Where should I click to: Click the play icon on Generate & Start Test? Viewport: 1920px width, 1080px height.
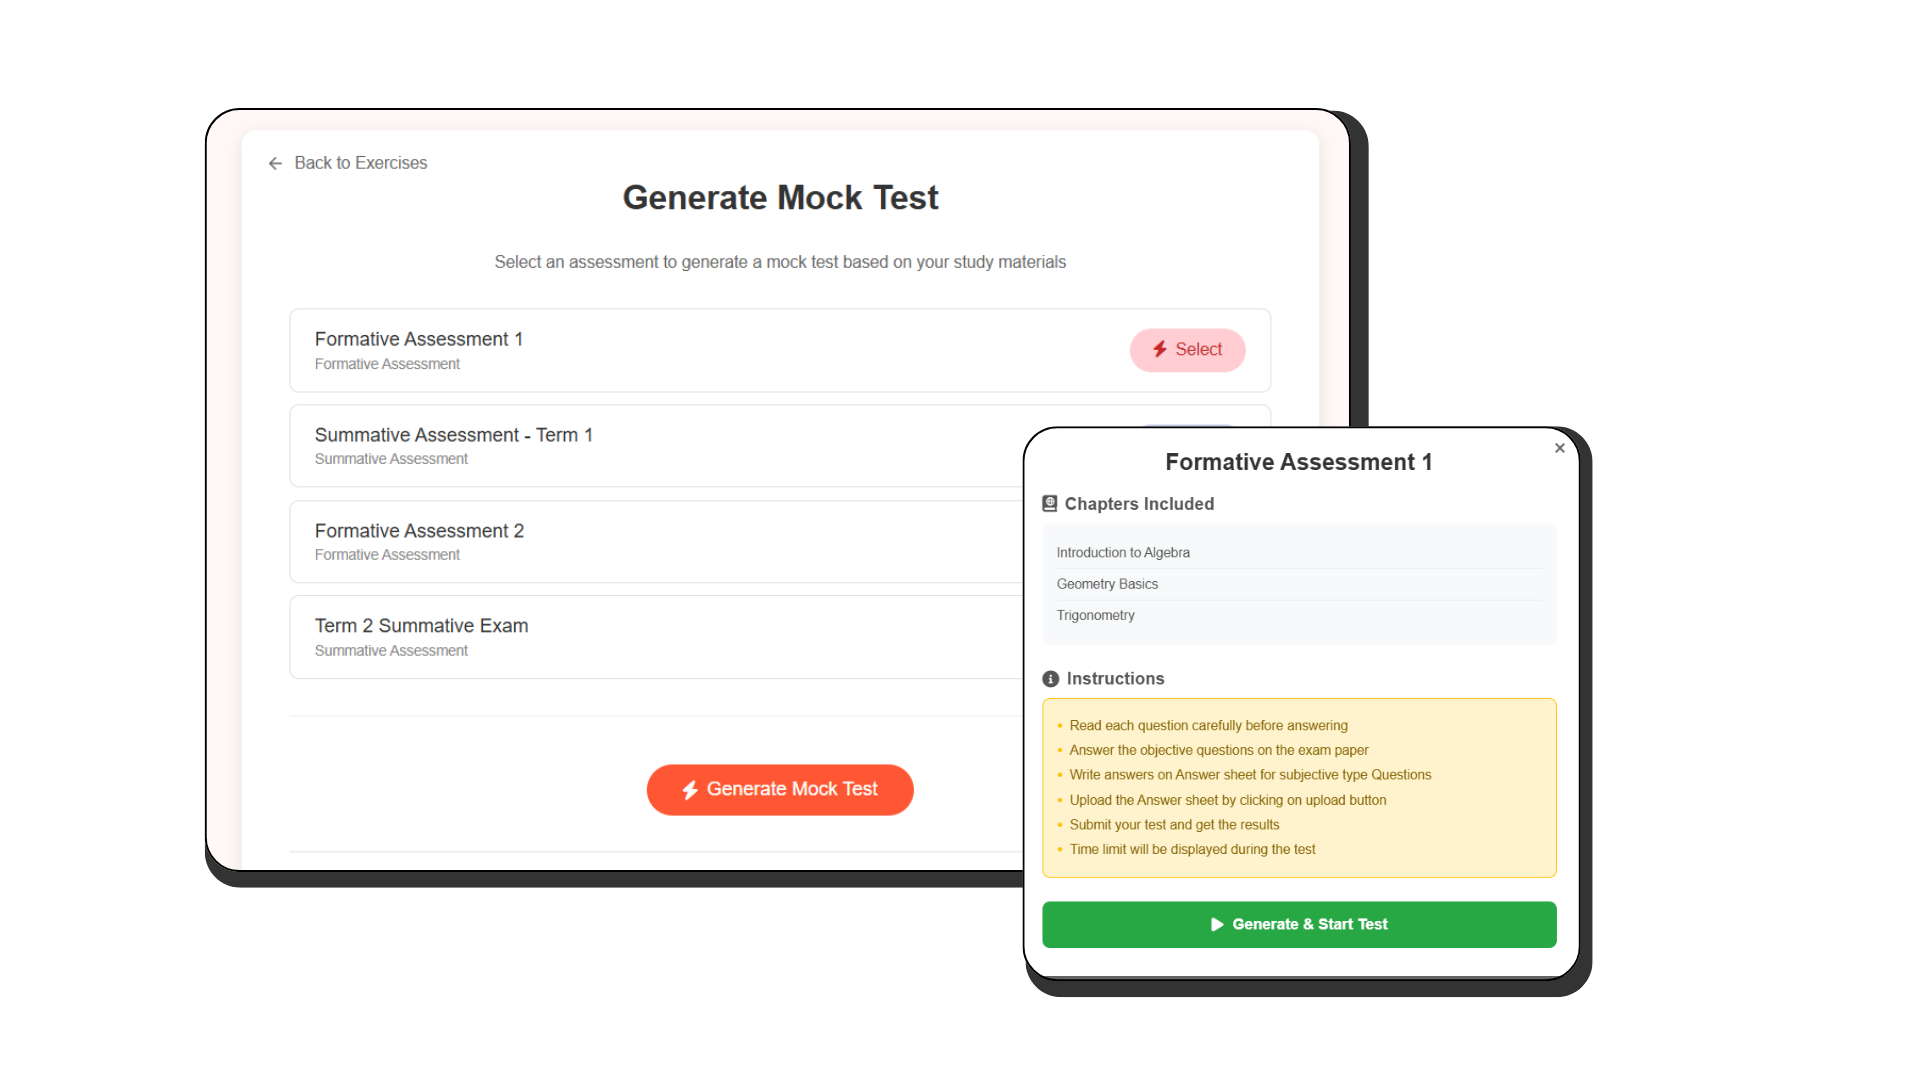(1216, 924)
